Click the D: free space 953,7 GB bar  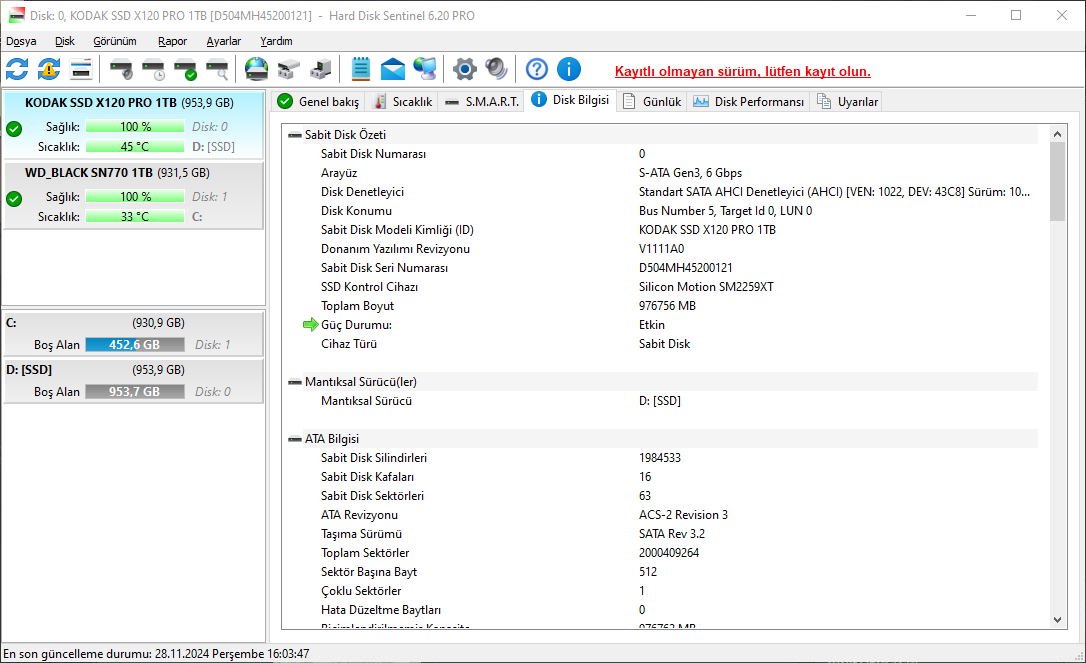[135, 391]
